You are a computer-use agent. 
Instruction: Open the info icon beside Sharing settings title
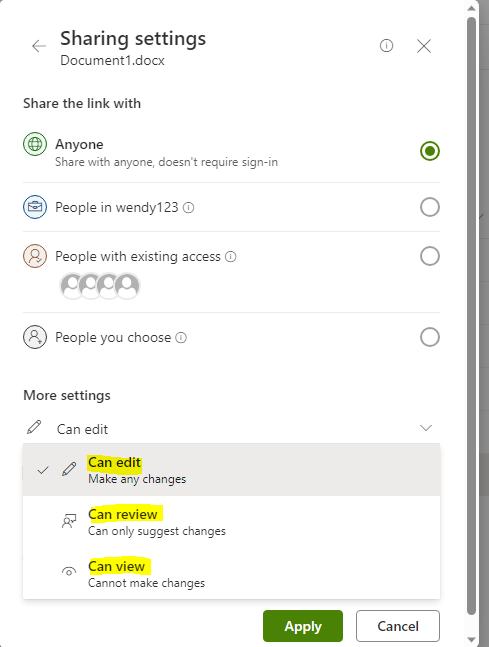click(x=386, y=45)
